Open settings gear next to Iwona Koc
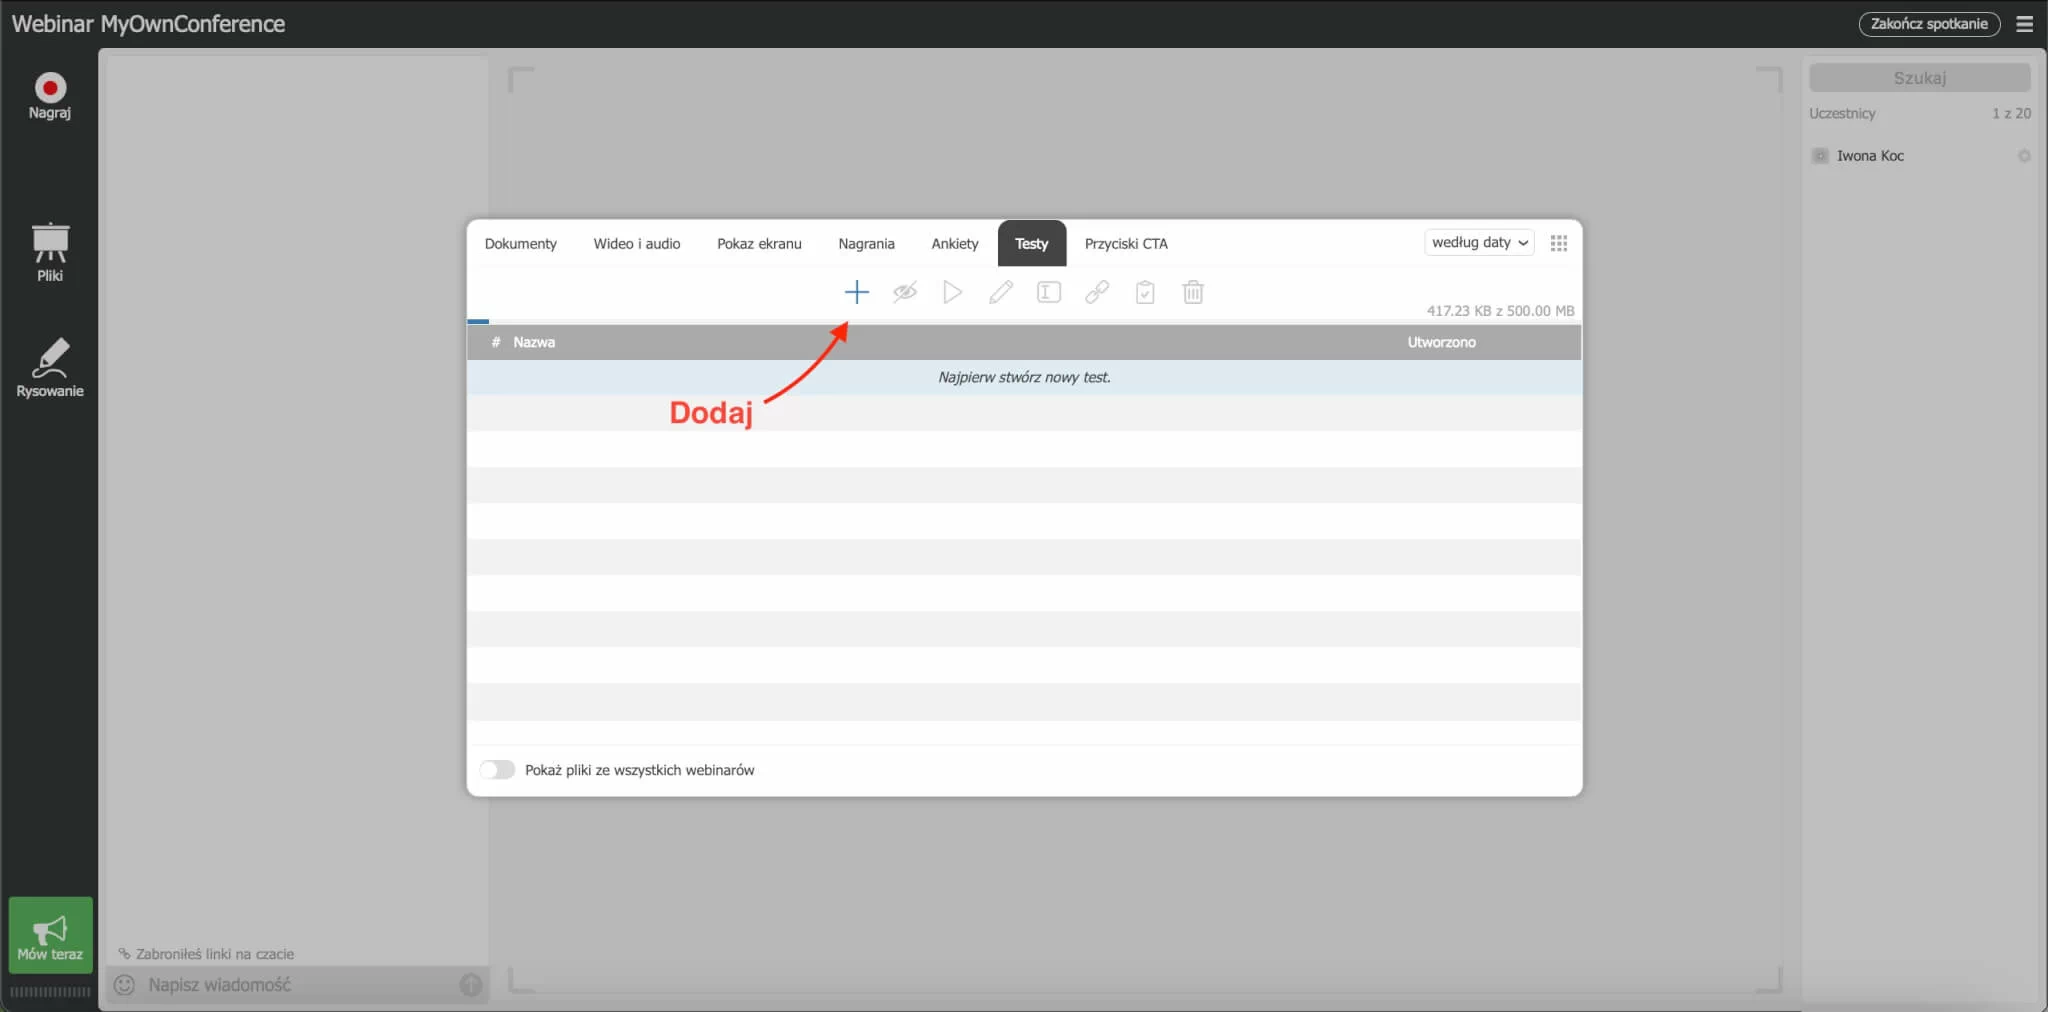Viewport: 2048px width, 1012px height. click(2024, 156)
